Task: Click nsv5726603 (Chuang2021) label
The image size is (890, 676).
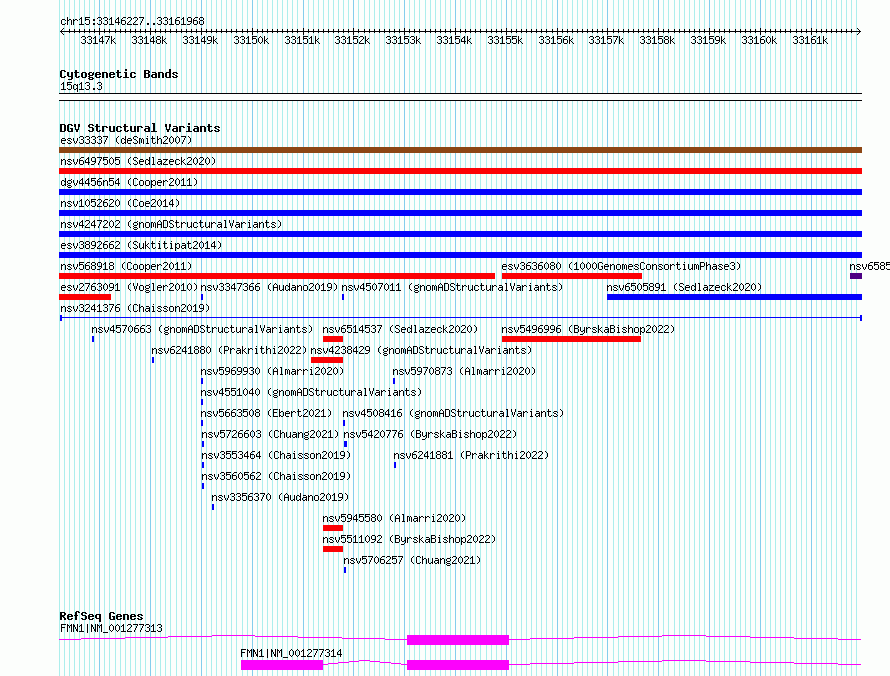Action: [270, 434]
